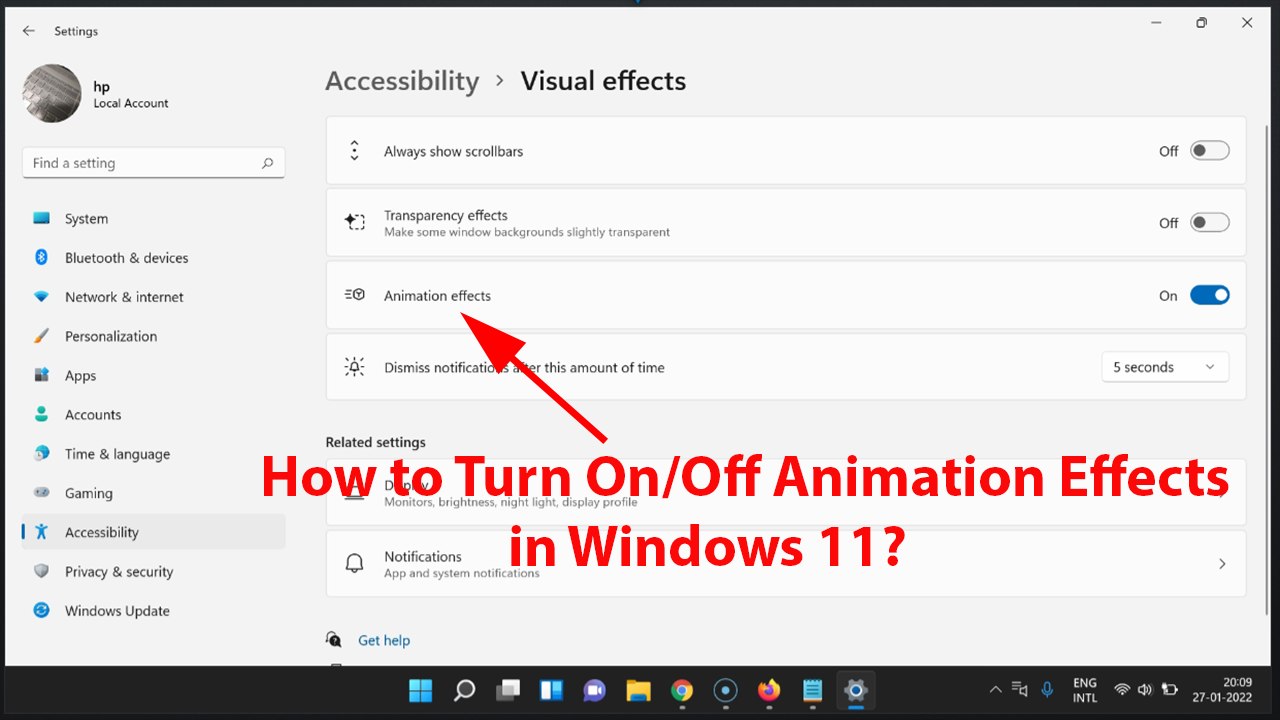Go to Windows Update
1280x720 pixels.
tap(153, 611)
